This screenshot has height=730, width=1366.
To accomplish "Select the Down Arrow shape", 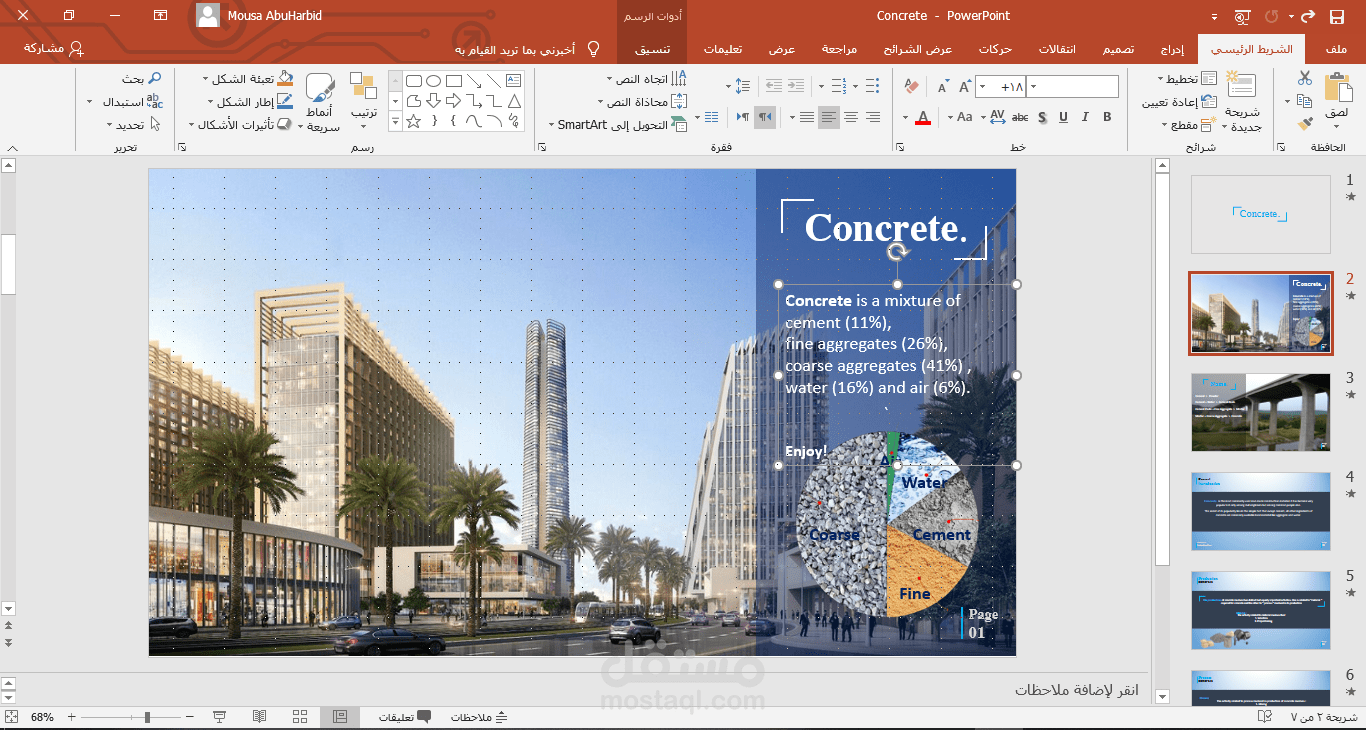I will click(433, 101).
